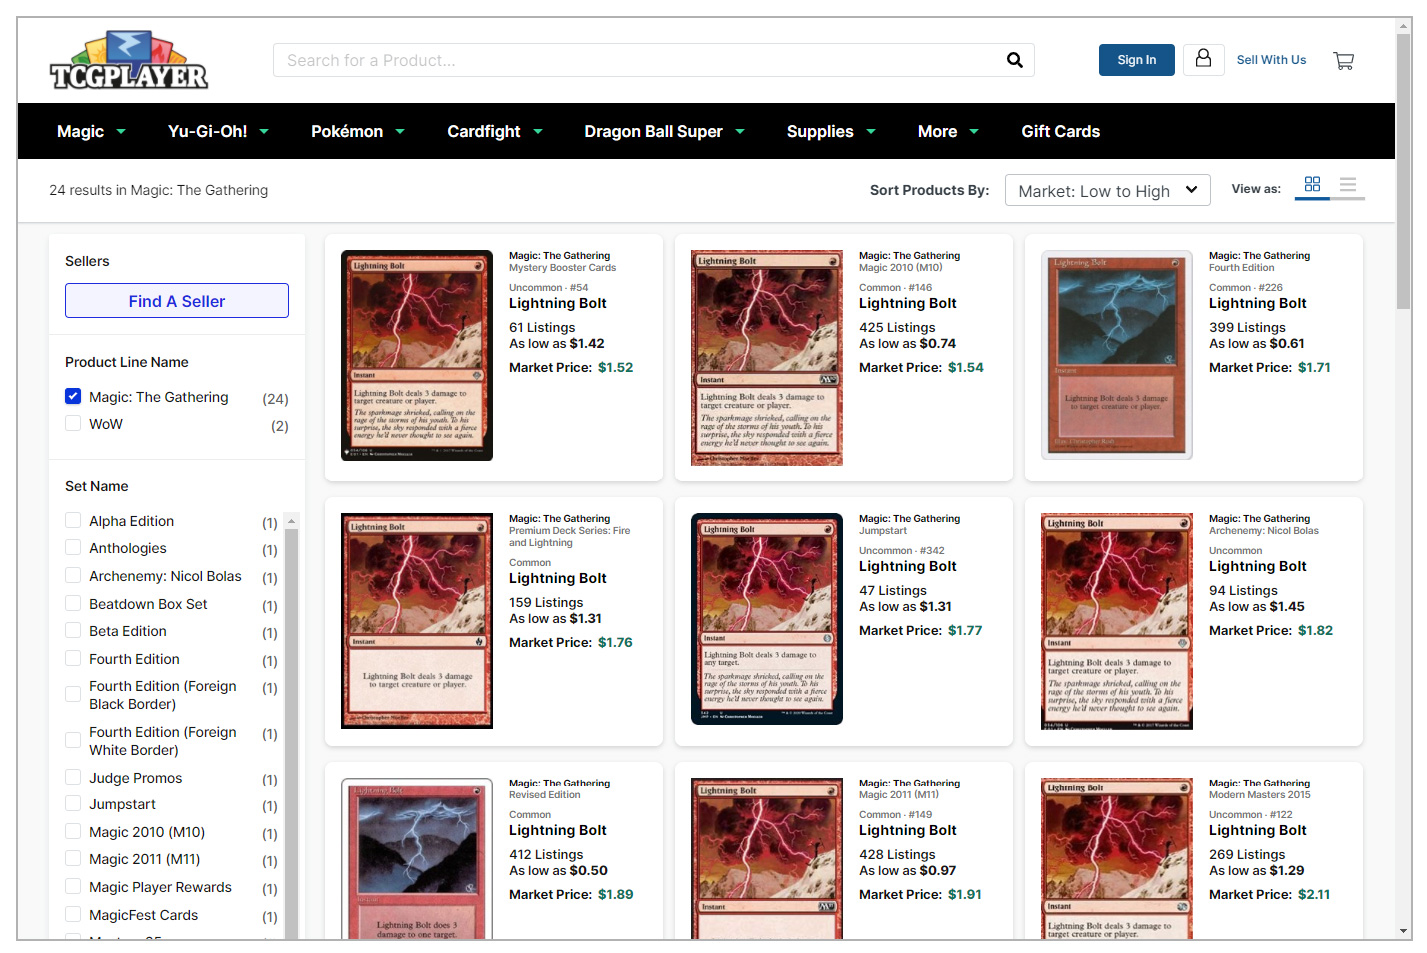This screenshot has width=1427, height=953.
Task: Open Archenemy: Nicol Bolas Lightning Bolt image
Action: pos(1117,621)
